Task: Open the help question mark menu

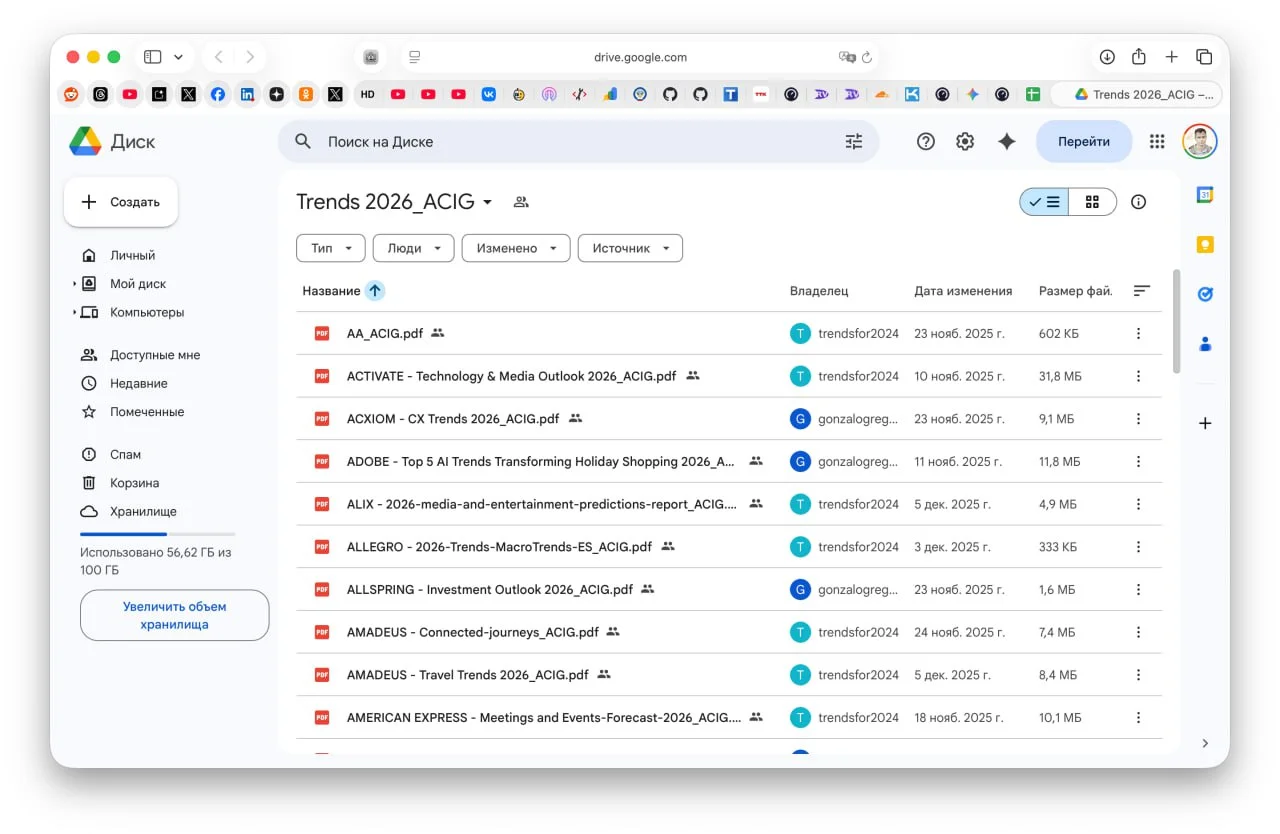Action: click(926, 142)
